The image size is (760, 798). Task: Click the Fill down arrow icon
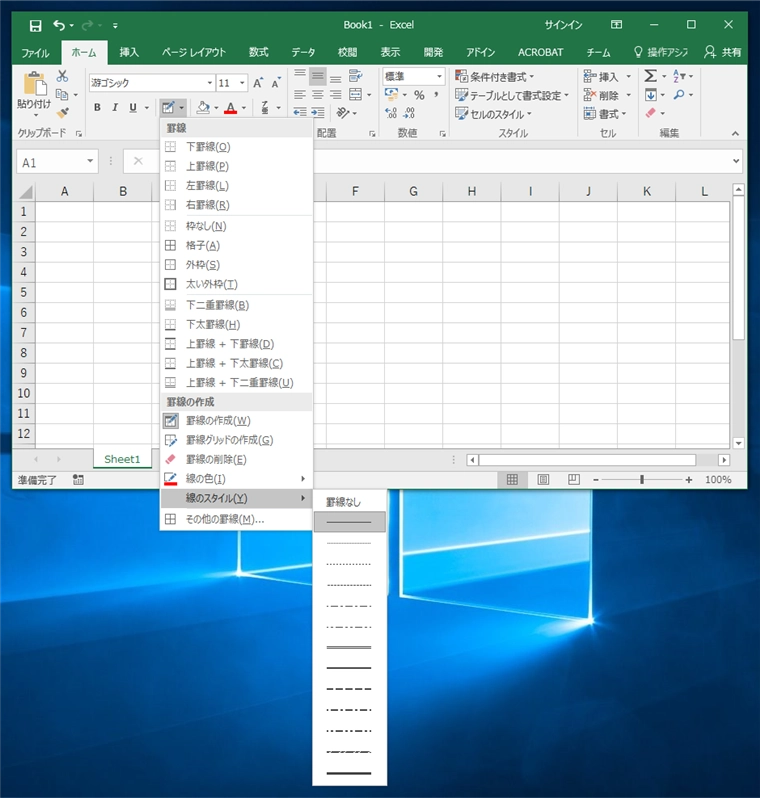(651, 95)
